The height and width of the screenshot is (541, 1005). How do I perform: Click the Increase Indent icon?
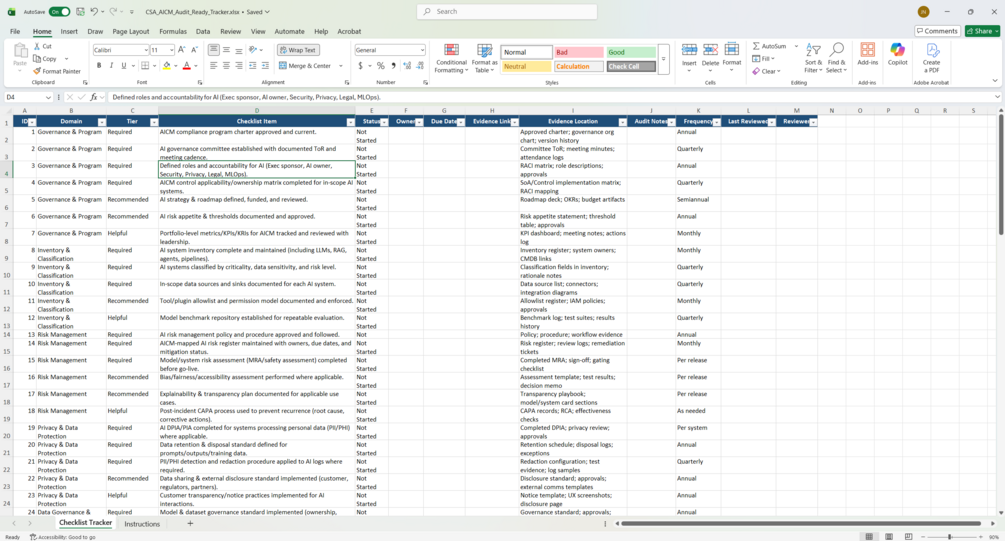pos(266,65)
